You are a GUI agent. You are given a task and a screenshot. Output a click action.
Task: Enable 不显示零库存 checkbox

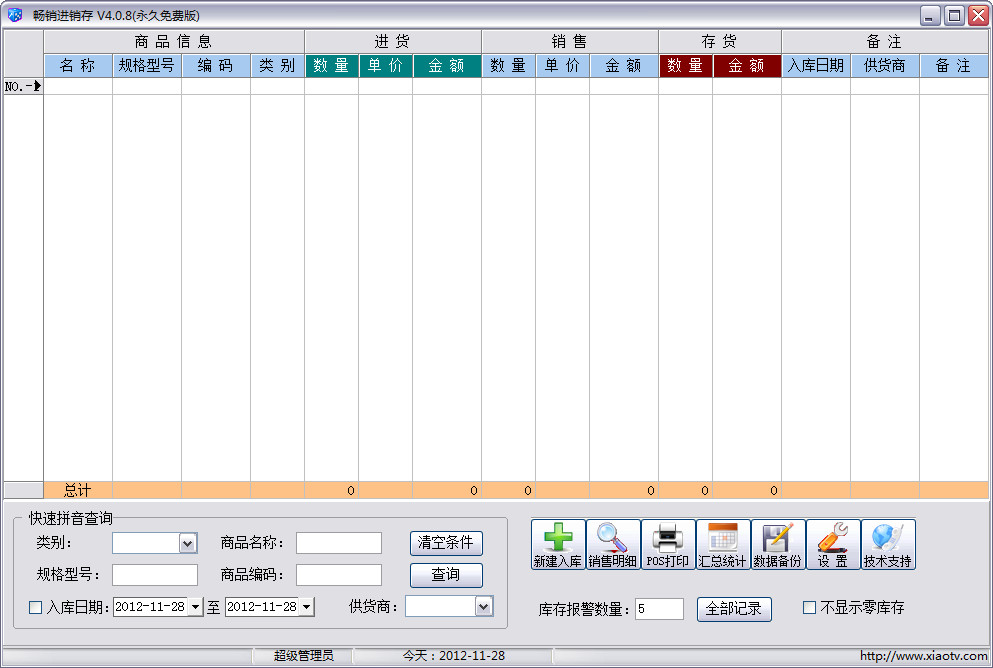tap(809, 607)
